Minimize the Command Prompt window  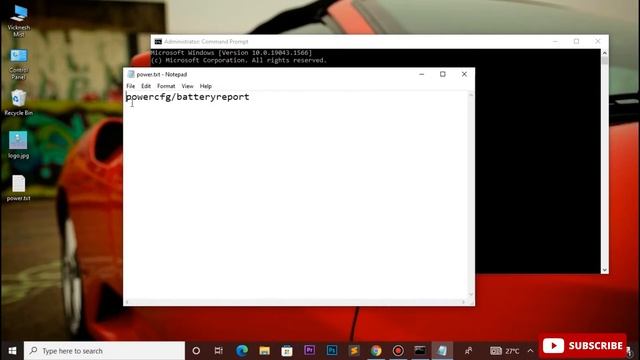click(555, 42)
